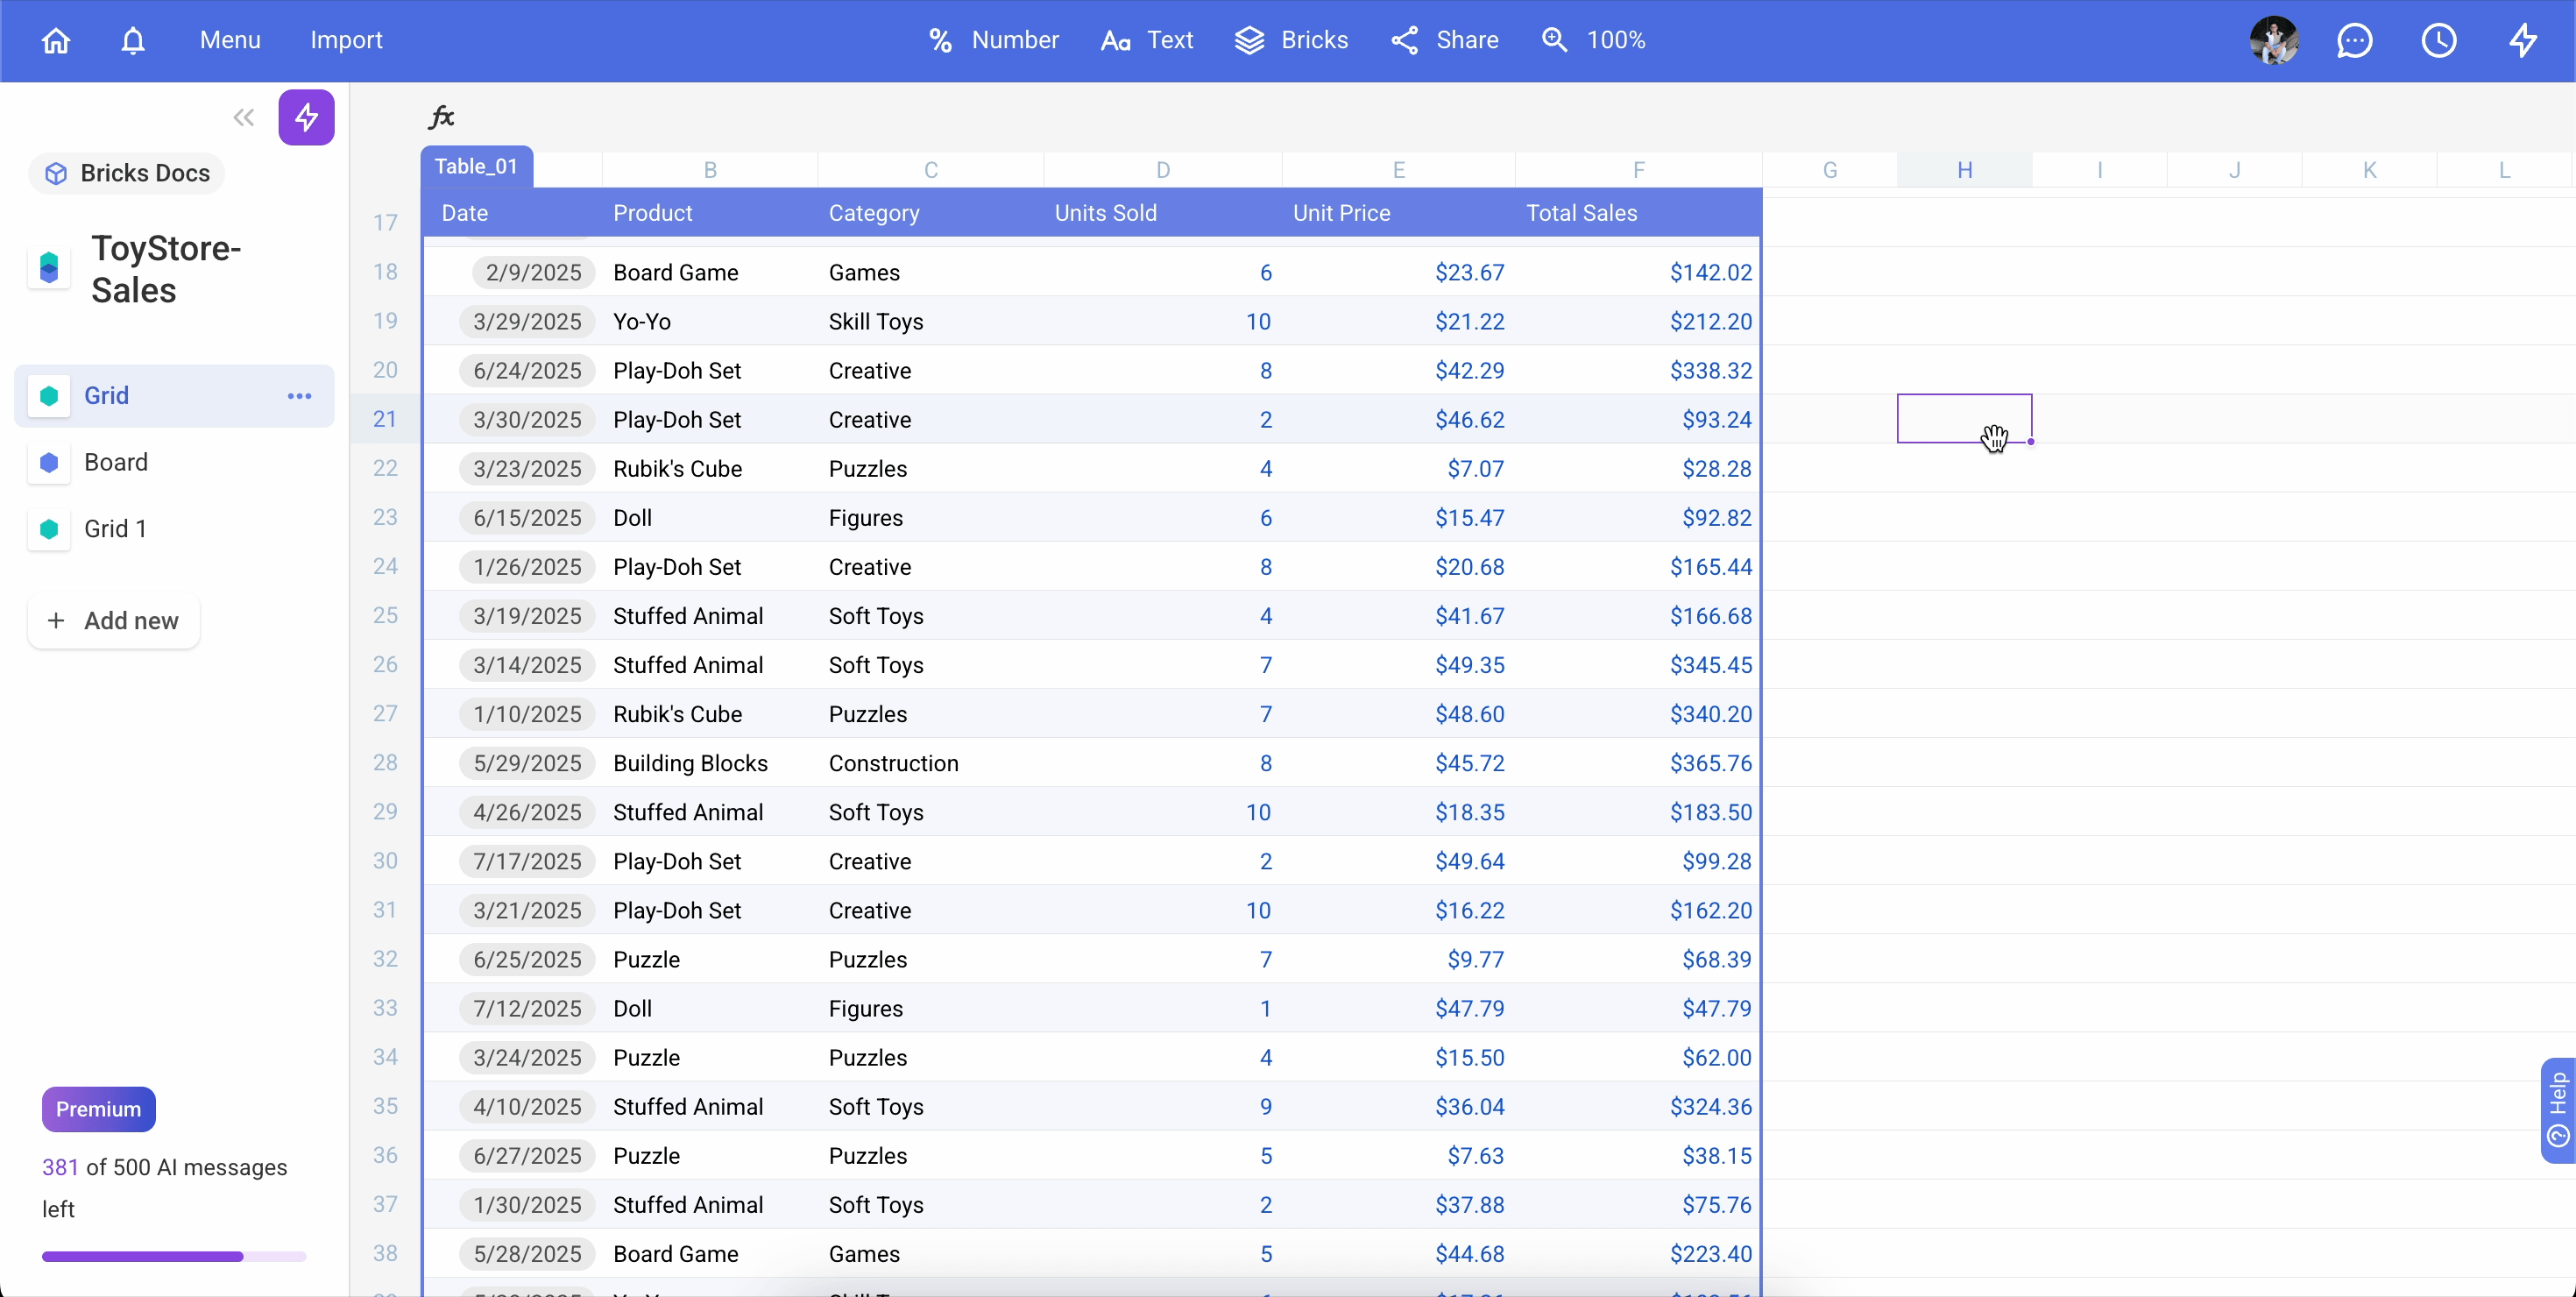Click the user profile avatar
The height and width of the screenshot is (1297, 2576).
[2274, 40]
